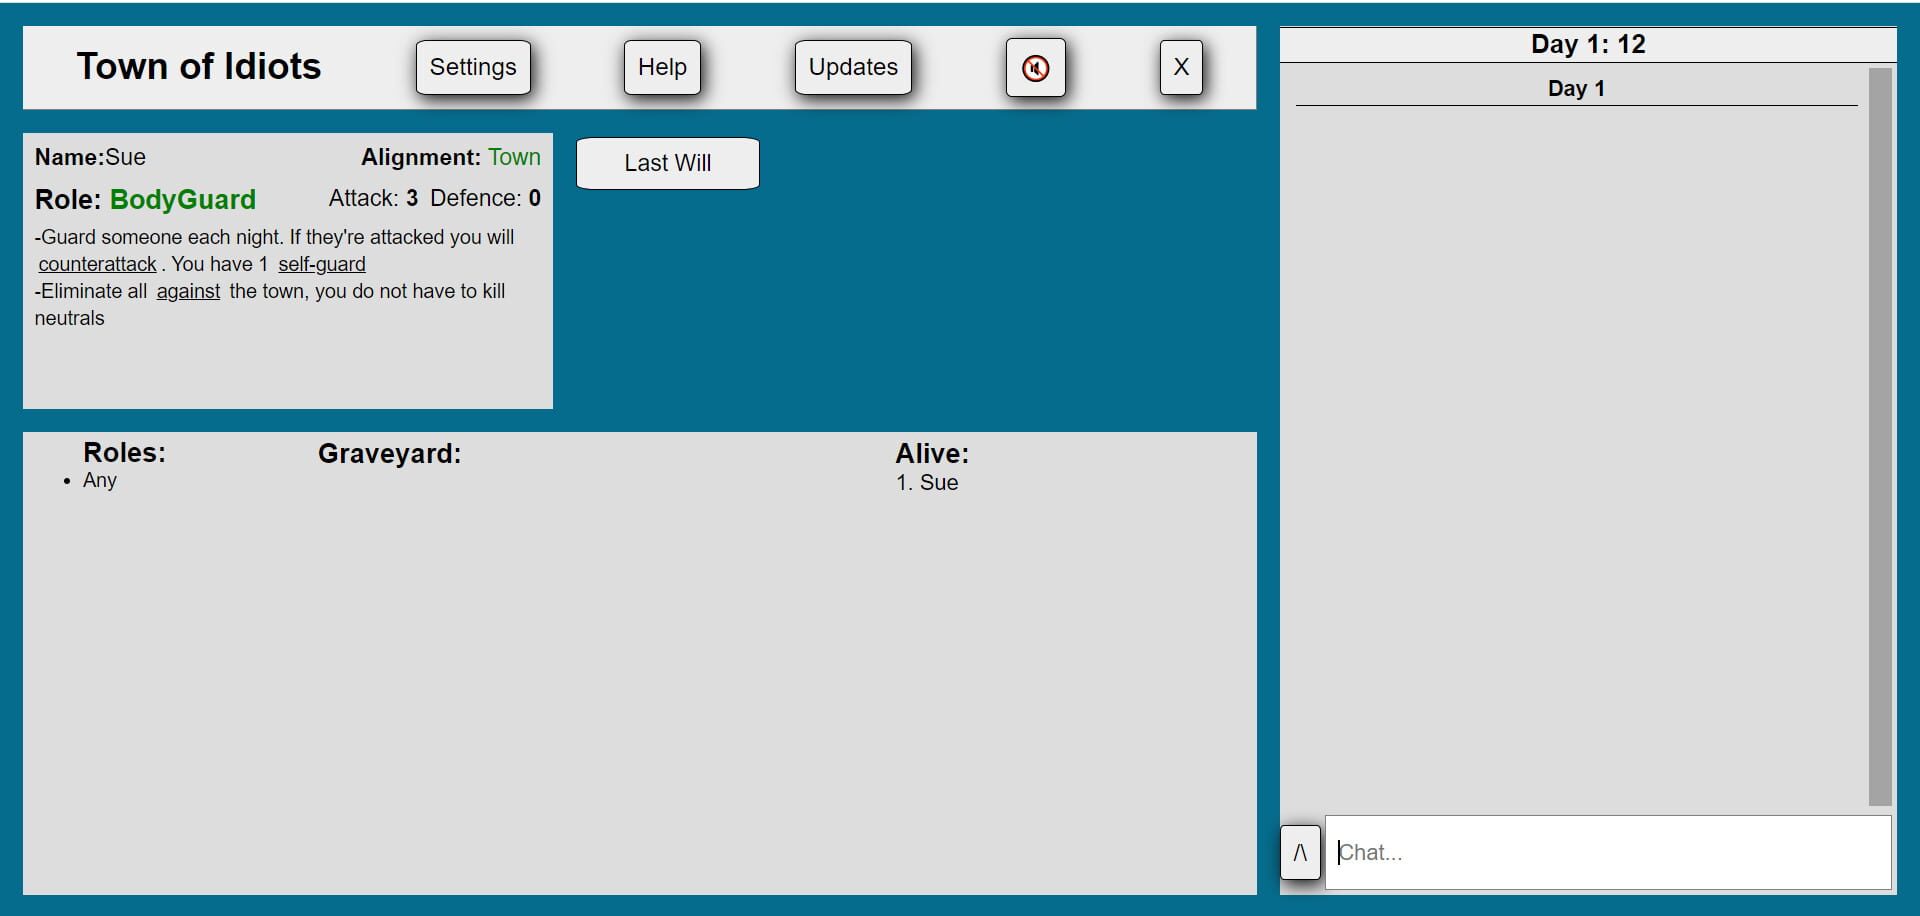This screenshot has width=1920, height=916.
Task: Focus the Chat input field
Action: [x=1607, y=852]
